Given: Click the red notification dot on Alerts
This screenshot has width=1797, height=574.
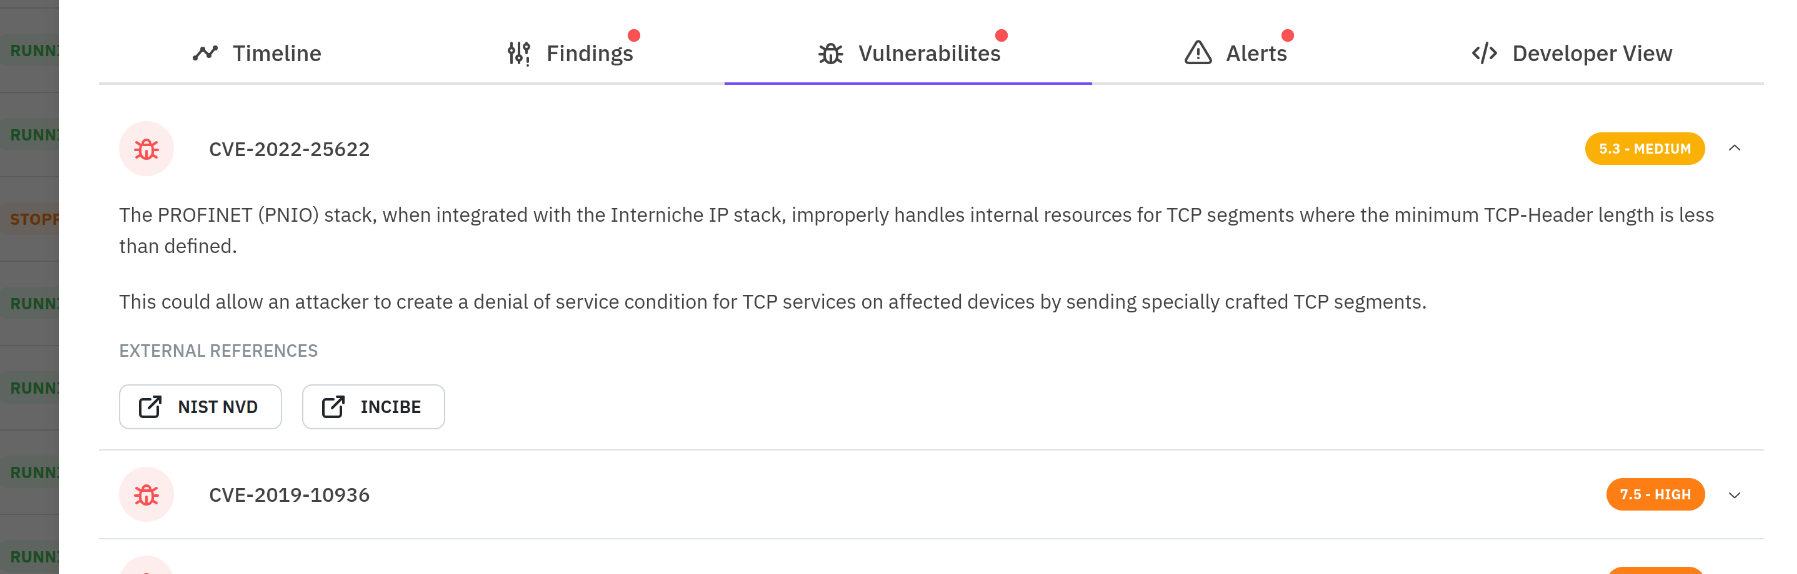Looking at the screenshot, I should tap(1287, 36).
